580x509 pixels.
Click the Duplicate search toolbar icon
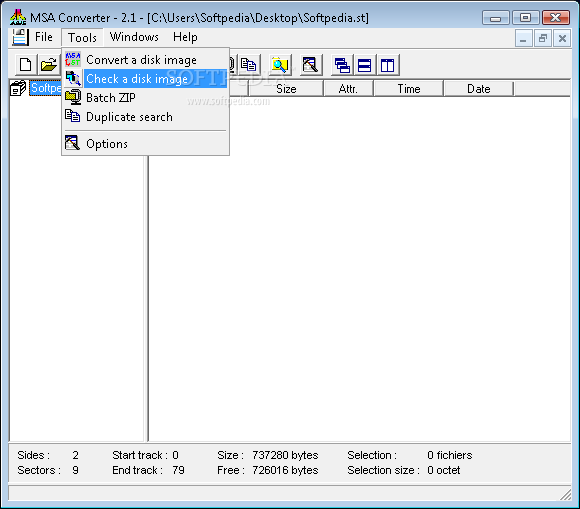click(249, 65)
